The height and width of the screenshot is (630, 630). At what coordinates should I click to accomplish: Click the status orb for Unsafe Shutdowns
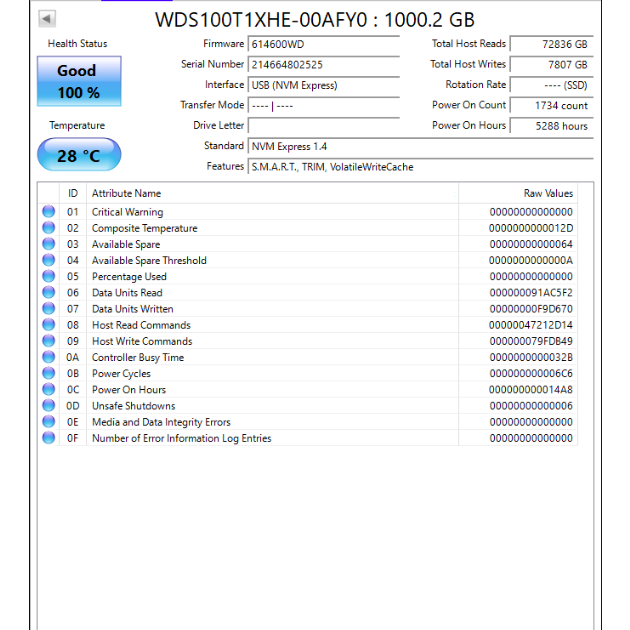(x=49, y=405)
